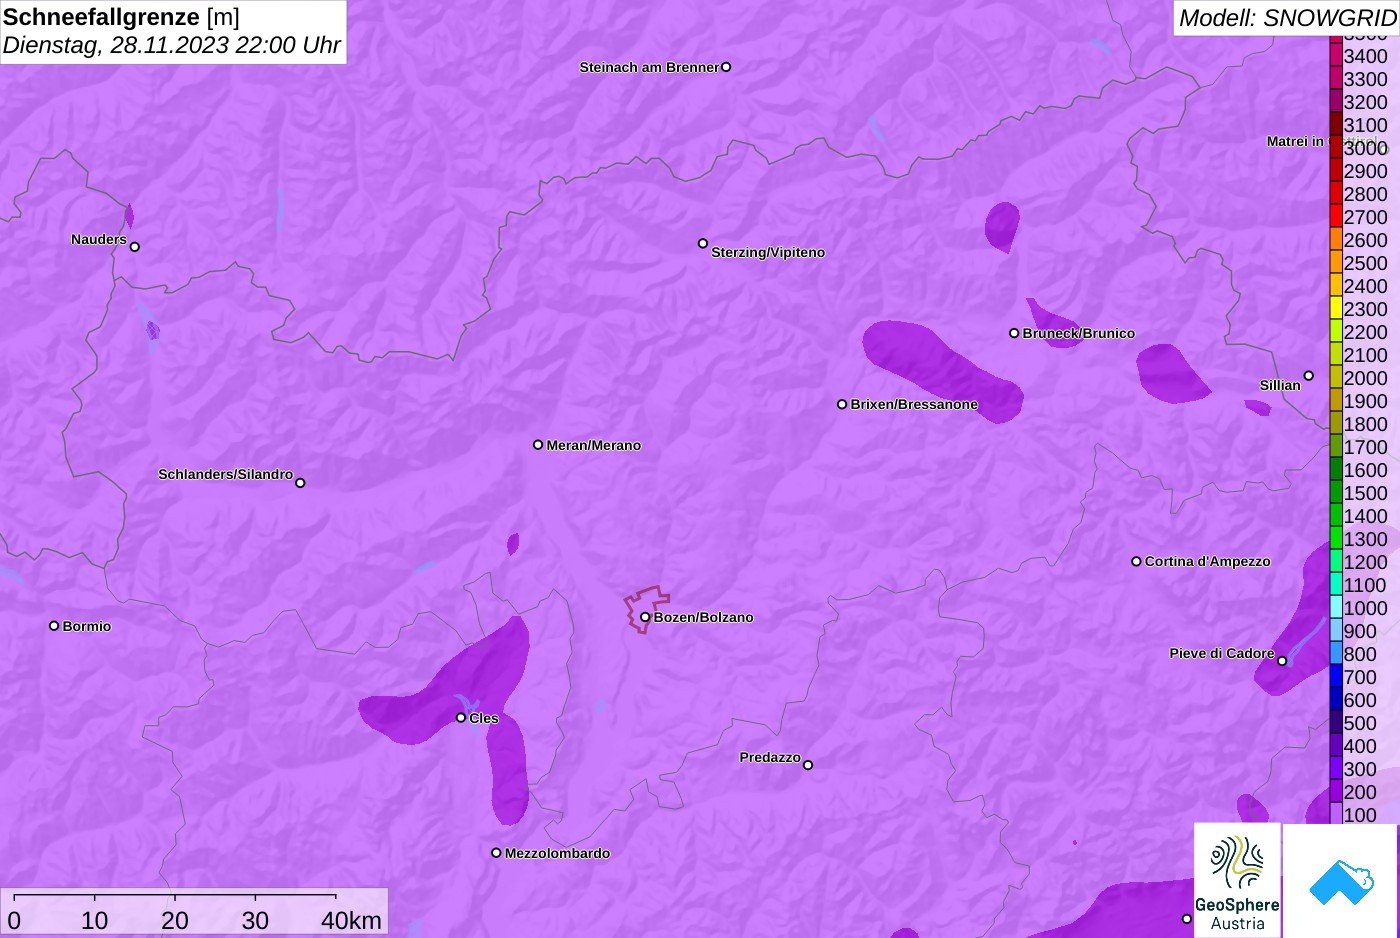Click the Meran/Merano marker circle
Screen dimensions: 1400x938
coord(538,444)
